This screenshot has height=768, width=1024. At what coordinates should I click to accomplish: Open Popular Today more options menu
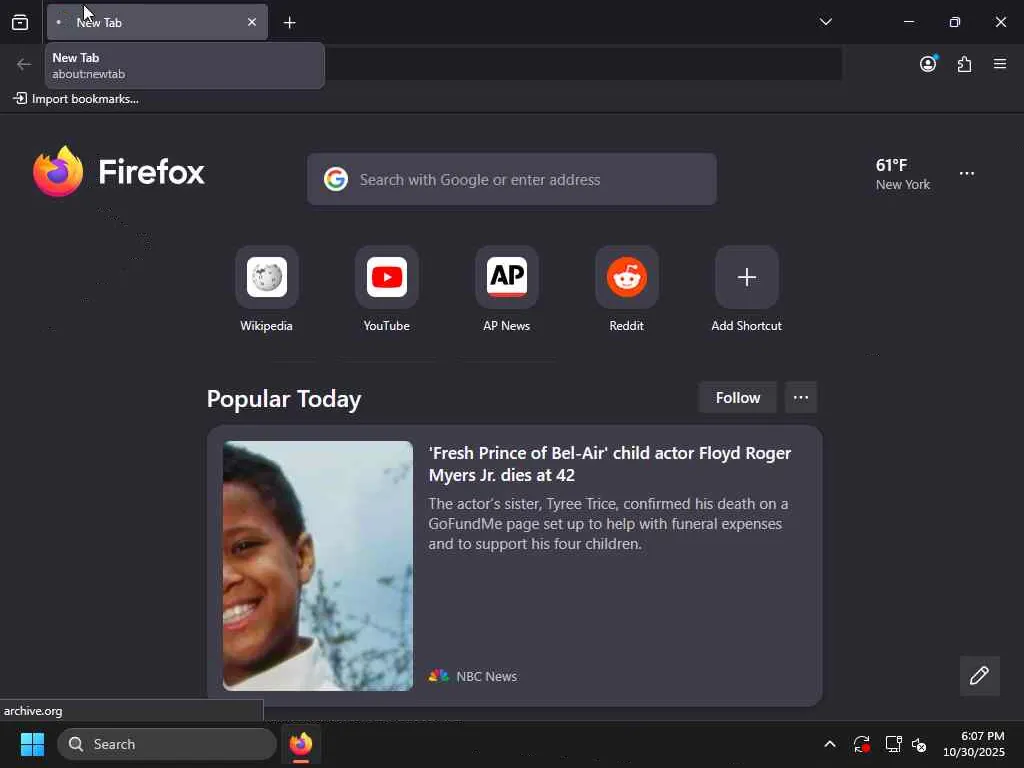click(x=801, y=398)
